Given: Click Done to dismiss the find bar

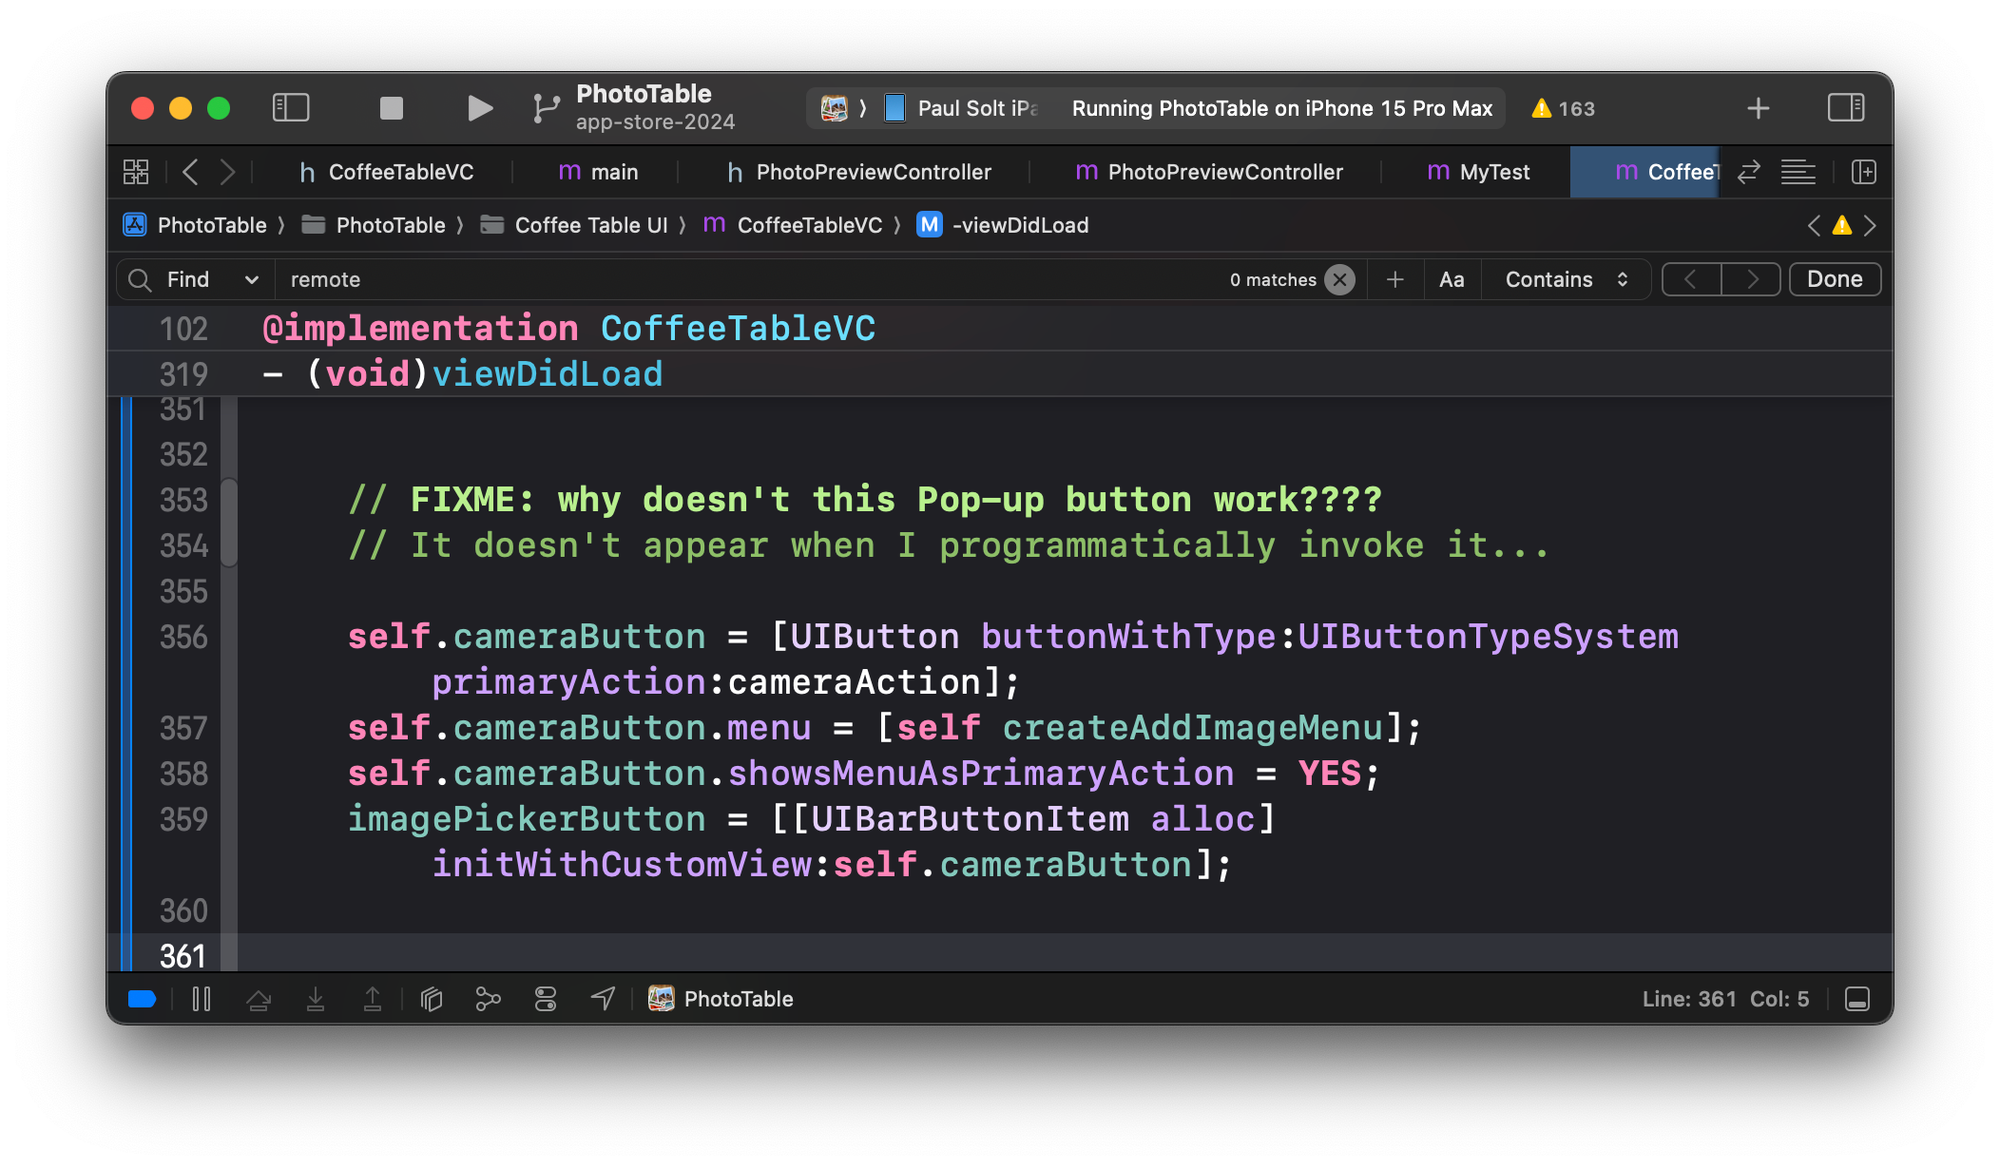Looking at the screenshot, I should pyautogui.click(x=1835, y=279).
